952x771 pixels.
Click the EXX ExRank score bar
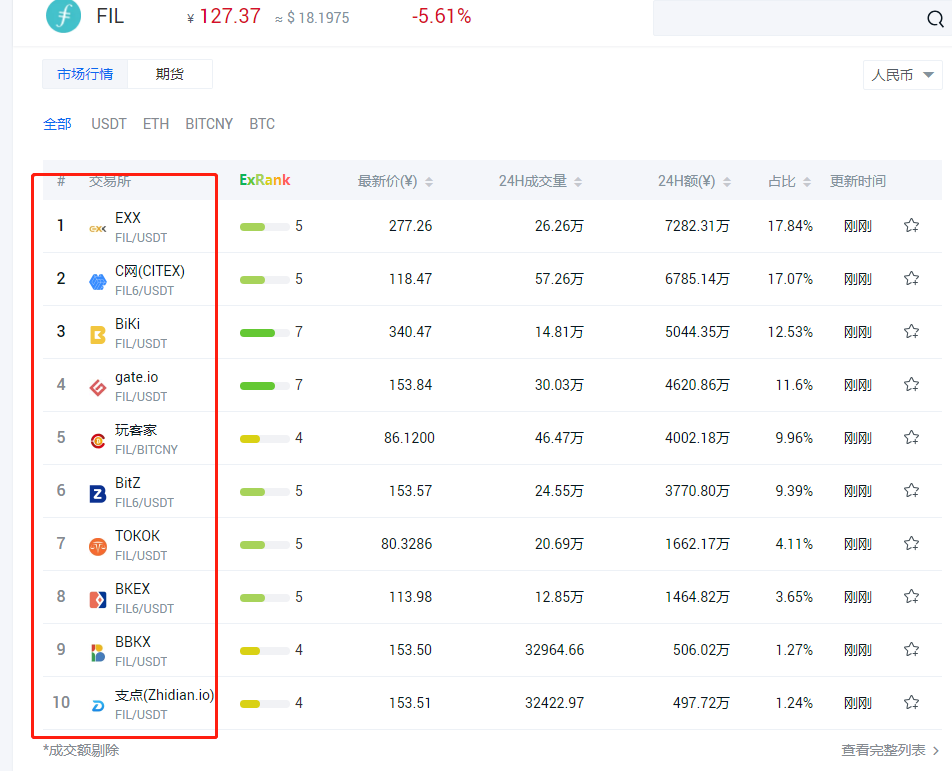click(264, 226)
